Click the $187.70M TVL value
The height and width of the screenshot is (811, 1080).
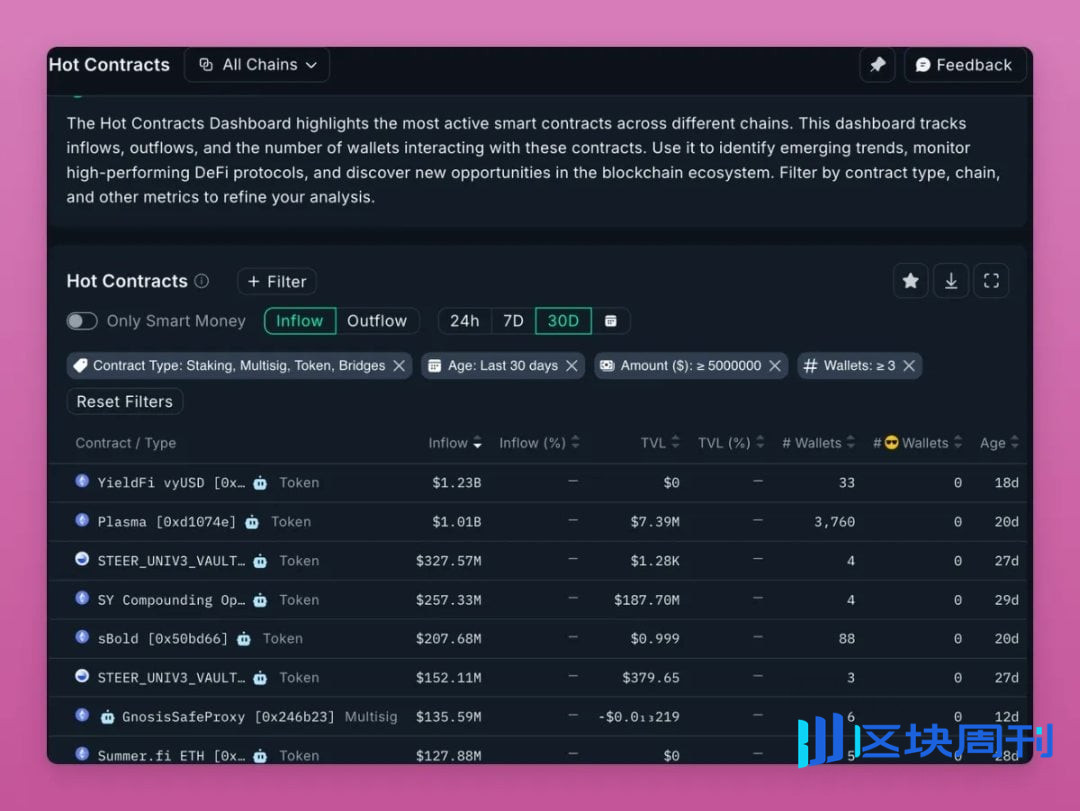click(x=647, y=600)
